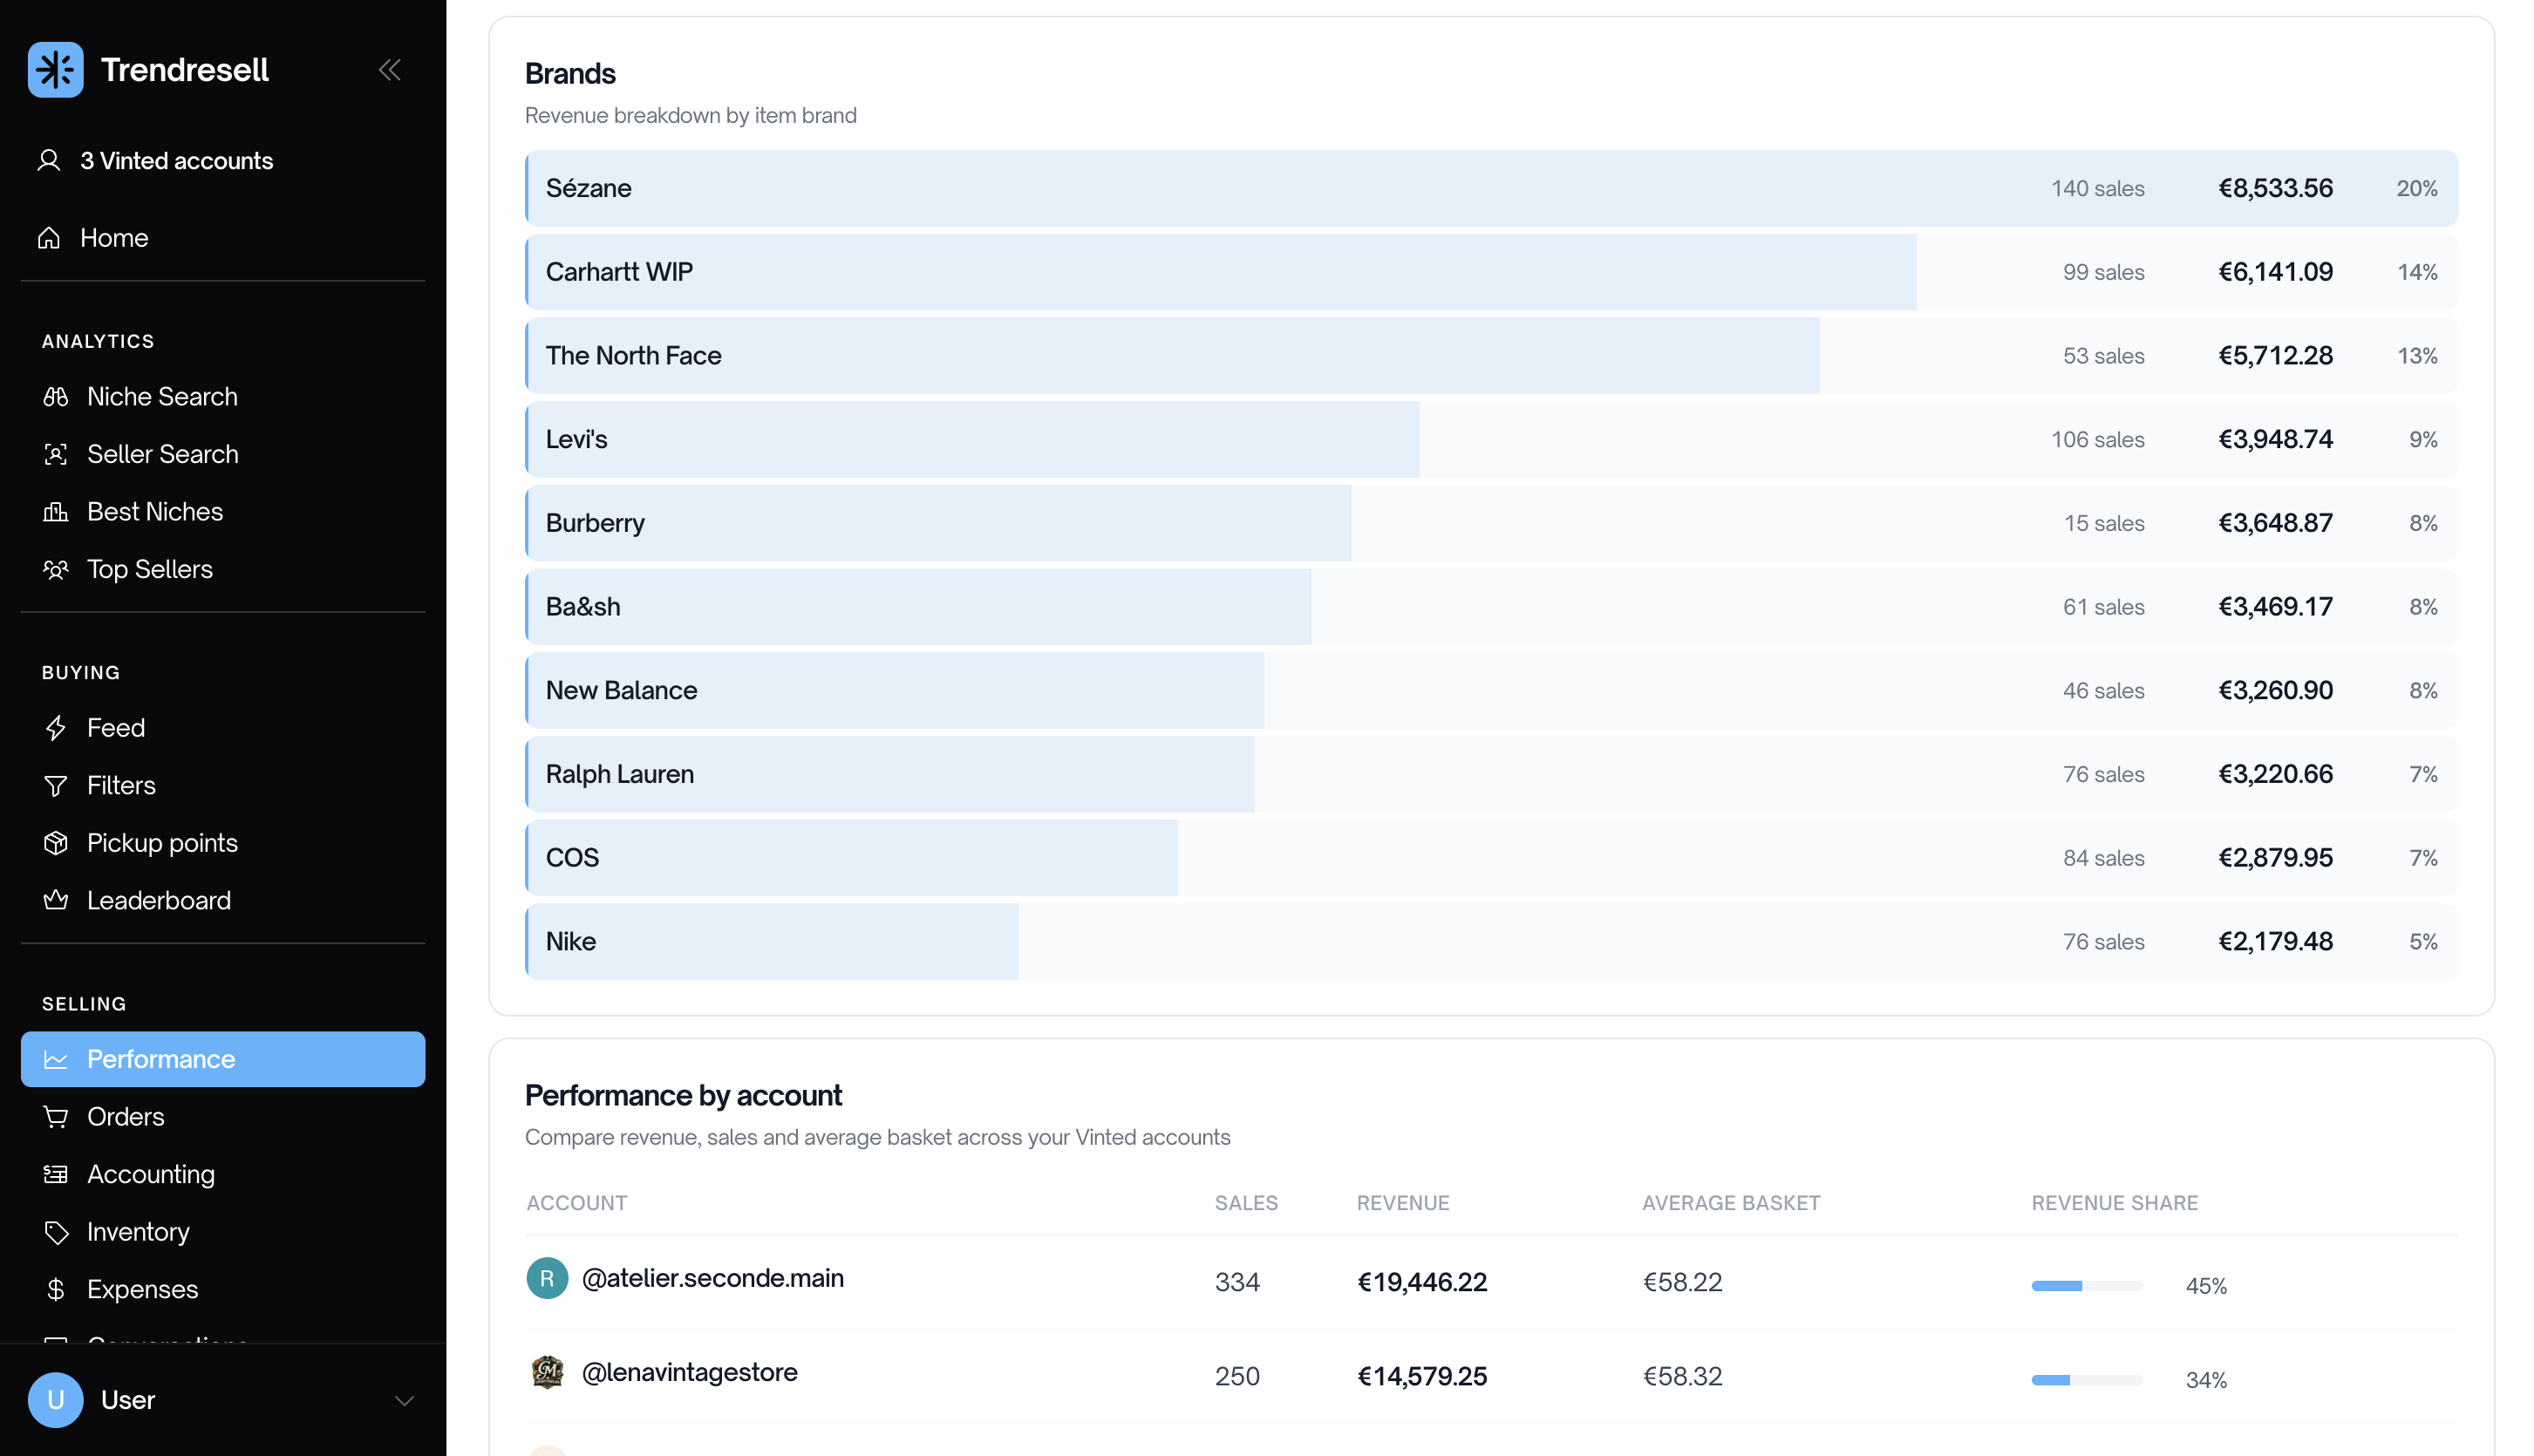The height and width of the screenshot is (1456, 2534).
Task: Open the @atelier.seconde.main account link
Action: tap(712, 1278)
